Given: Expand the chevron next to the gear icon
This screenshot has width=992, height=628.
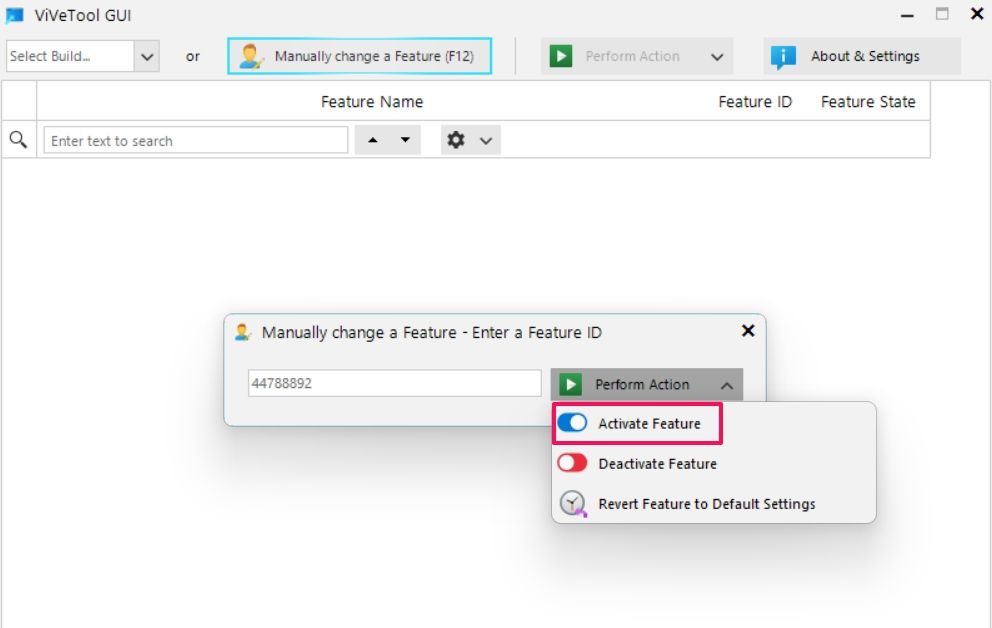Looking at the screenshot, I should (x=483, y=140).
